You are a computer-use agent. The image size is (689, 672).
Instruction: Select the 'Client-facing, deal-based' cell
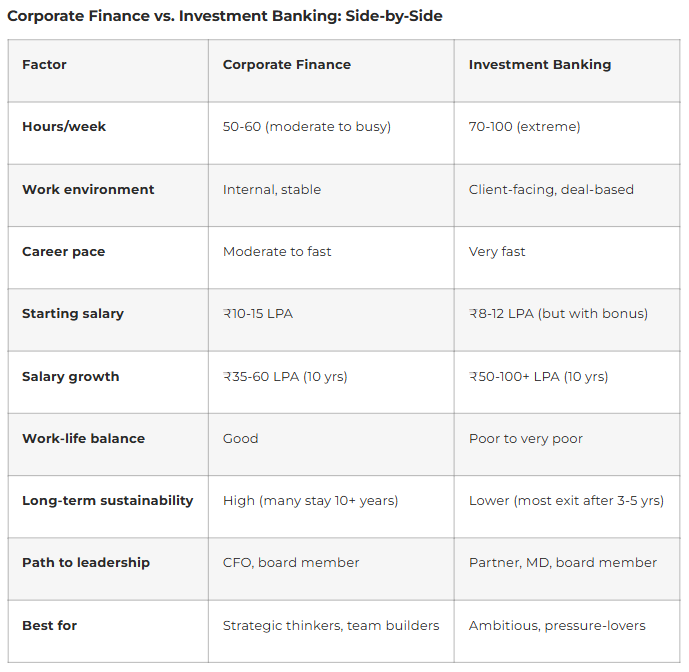click(x=551, y=190)
